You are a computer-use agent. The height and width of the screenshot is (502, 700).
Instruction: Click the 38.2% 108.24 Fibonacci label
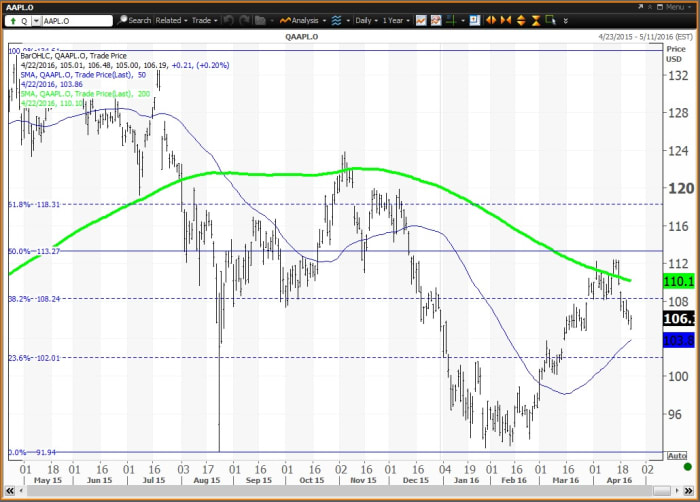pyautogui.click(x=34, y=299)
